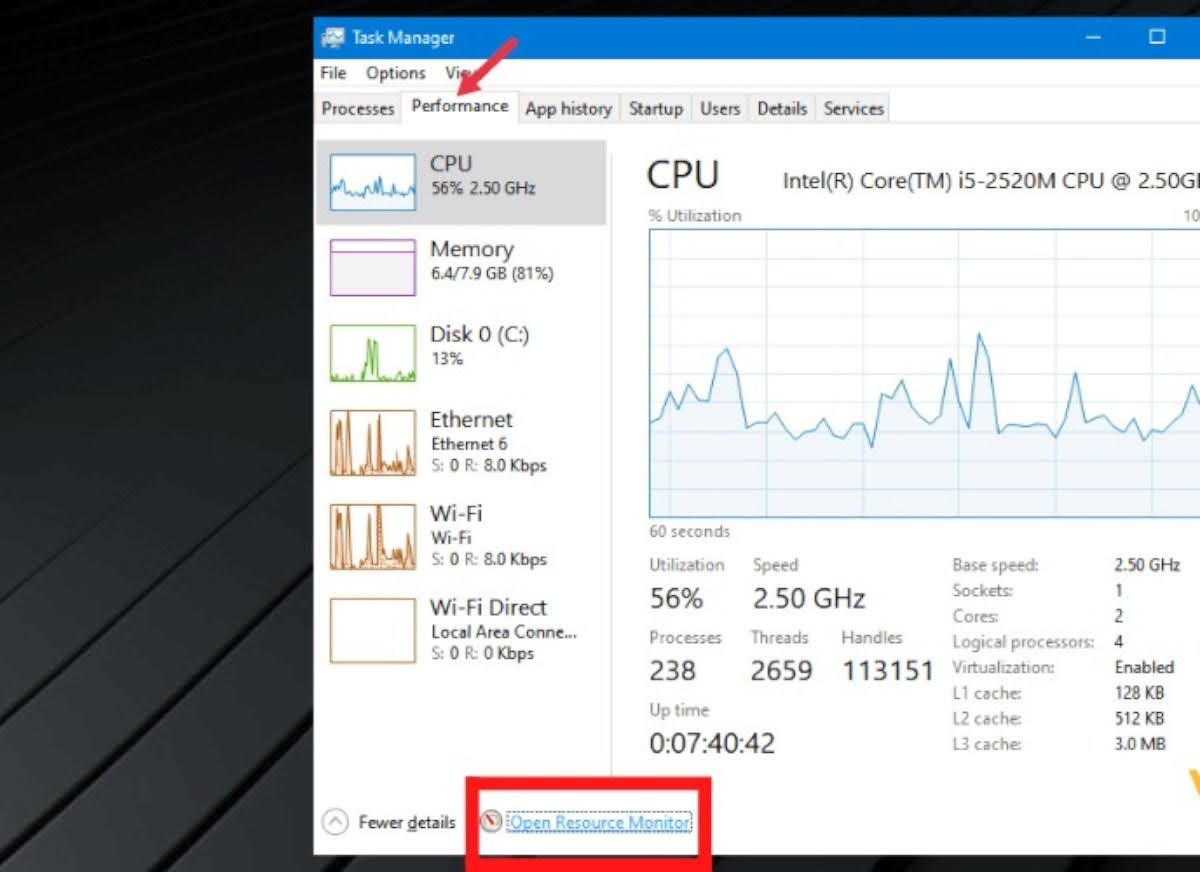This screenshot has height=872, width=1200.
Task: Click the Resource Monitor gauge icon
Action: point(491,822)
